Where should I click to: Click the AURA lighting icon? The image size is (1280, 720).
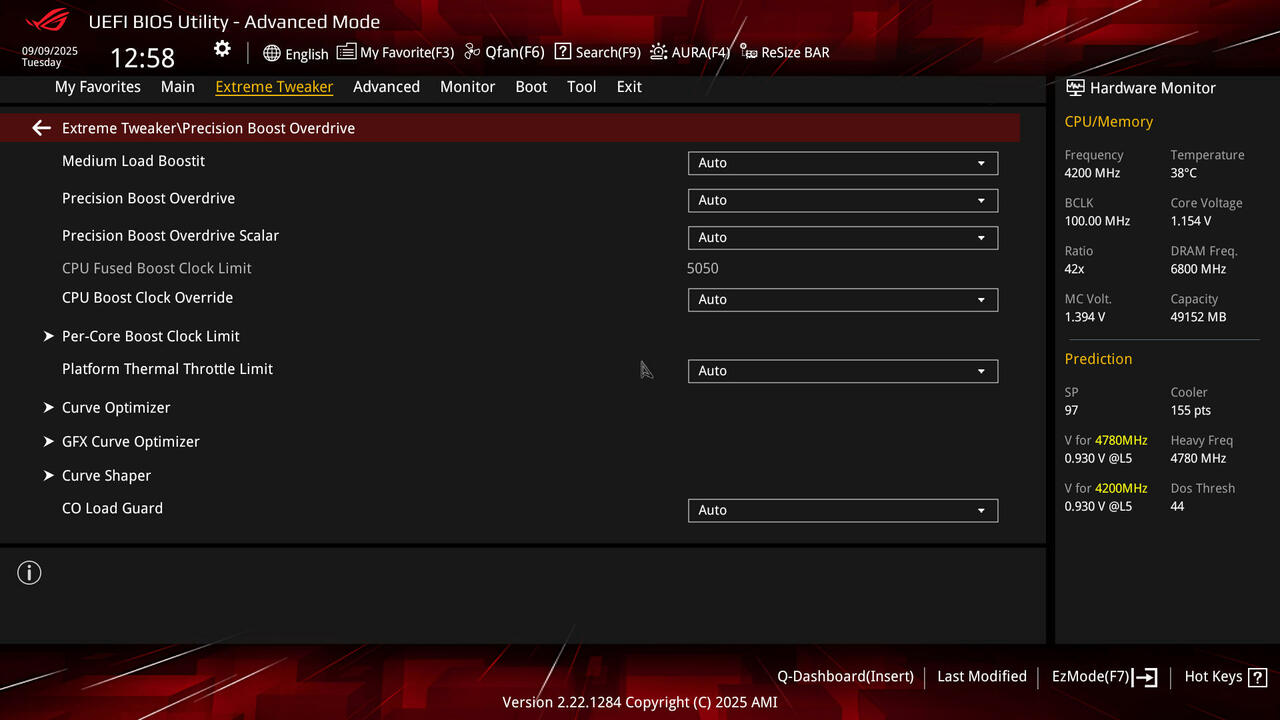click(659, 52)
